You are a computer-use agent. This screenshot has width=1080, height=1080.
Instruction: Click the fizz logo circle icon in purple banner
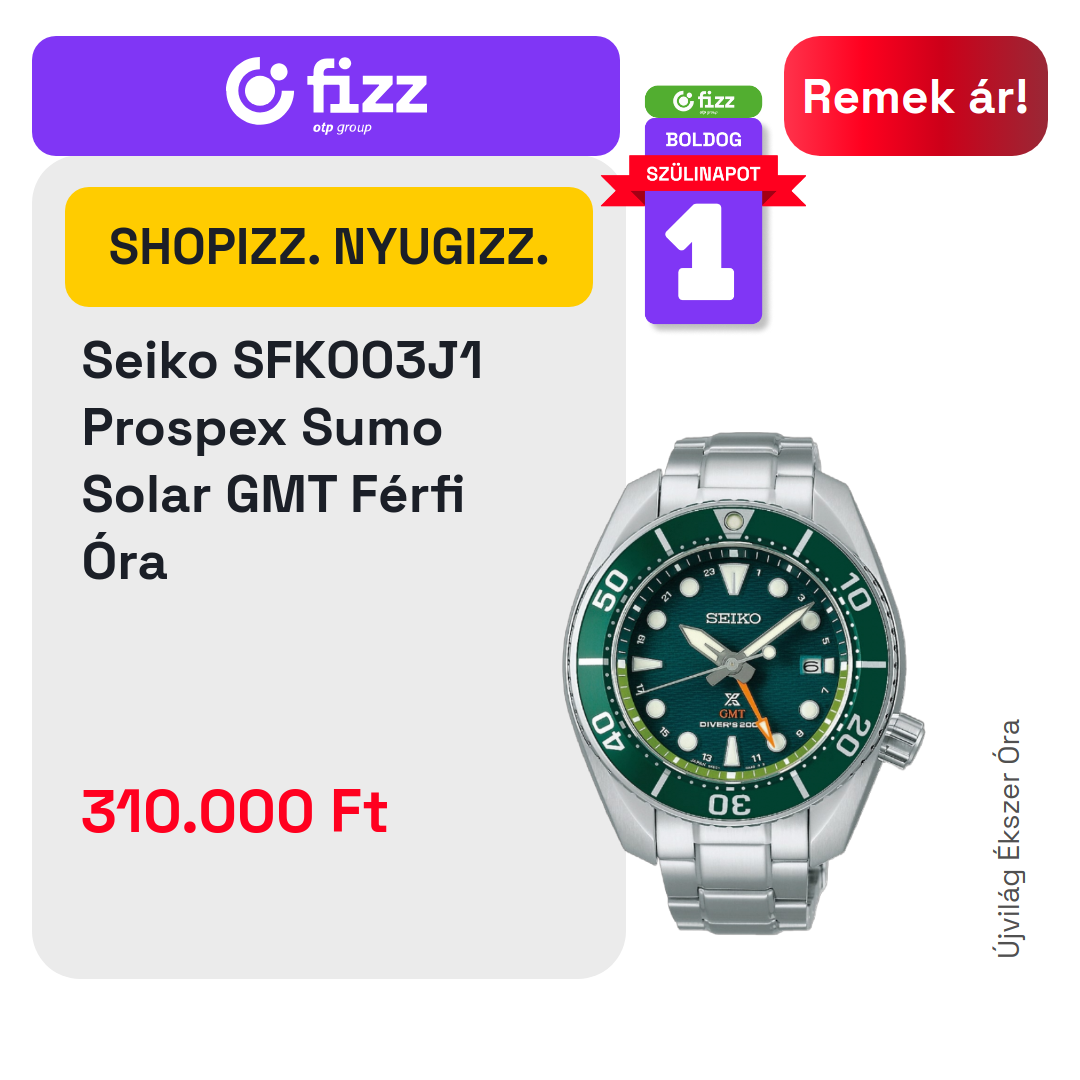(260, 91)
